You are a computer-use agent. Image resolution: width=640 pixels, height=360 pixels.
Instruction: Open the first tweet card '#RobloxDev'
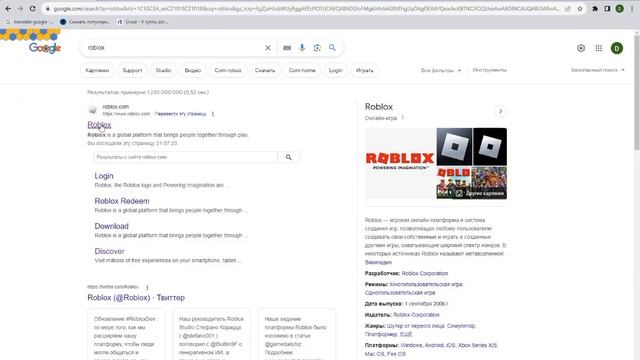pos(126,335)
